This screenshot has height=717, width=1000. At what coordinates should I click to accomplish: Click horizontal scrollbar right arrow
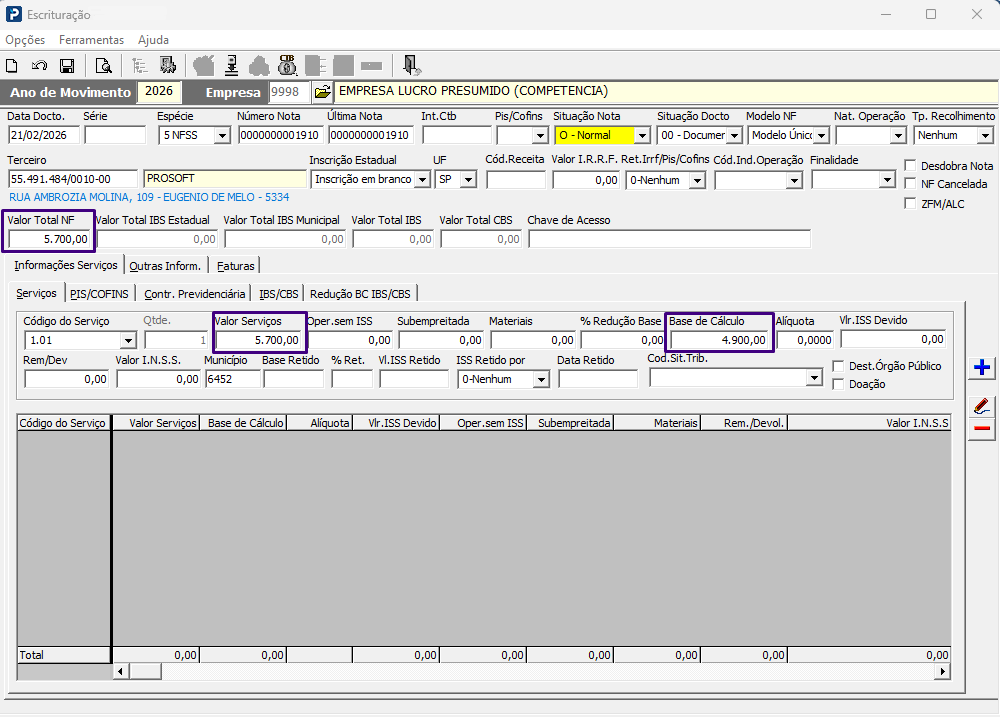pos(943,671)
